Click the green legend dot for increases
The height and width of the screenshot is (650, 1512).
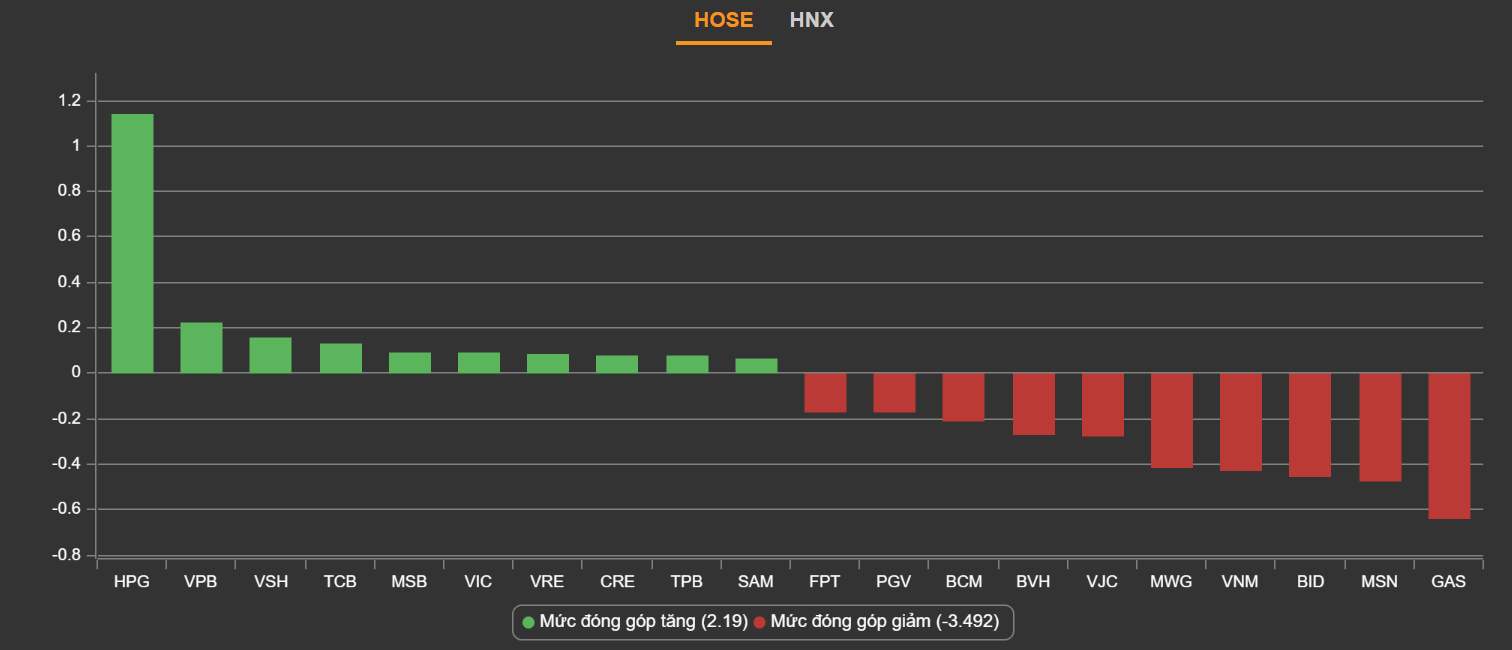tap(529, 622)
